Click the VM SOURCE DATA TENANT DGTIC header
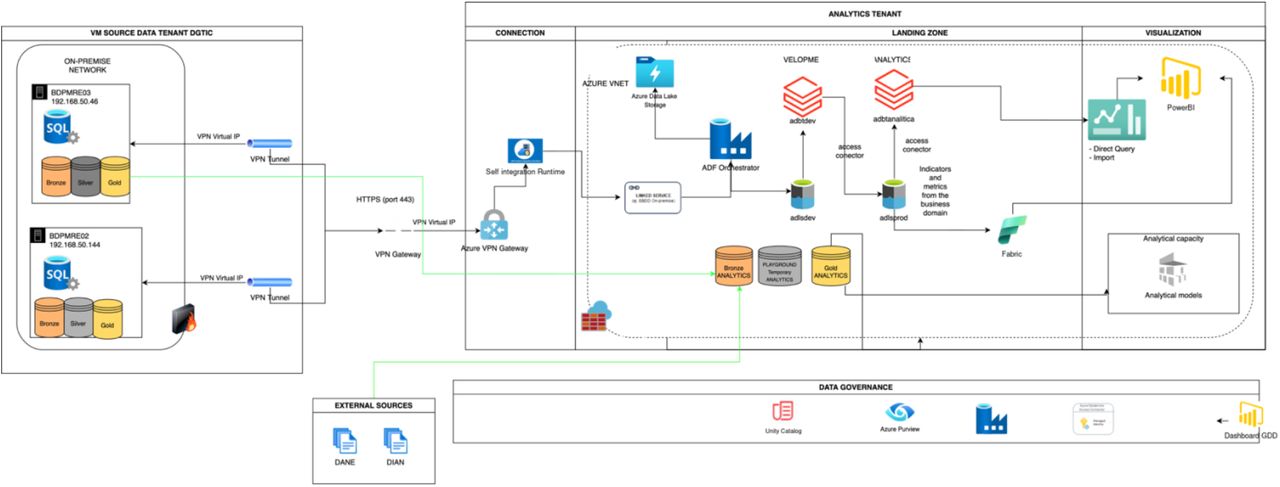This screenshot has width=1280, height=487. point(150,33)
